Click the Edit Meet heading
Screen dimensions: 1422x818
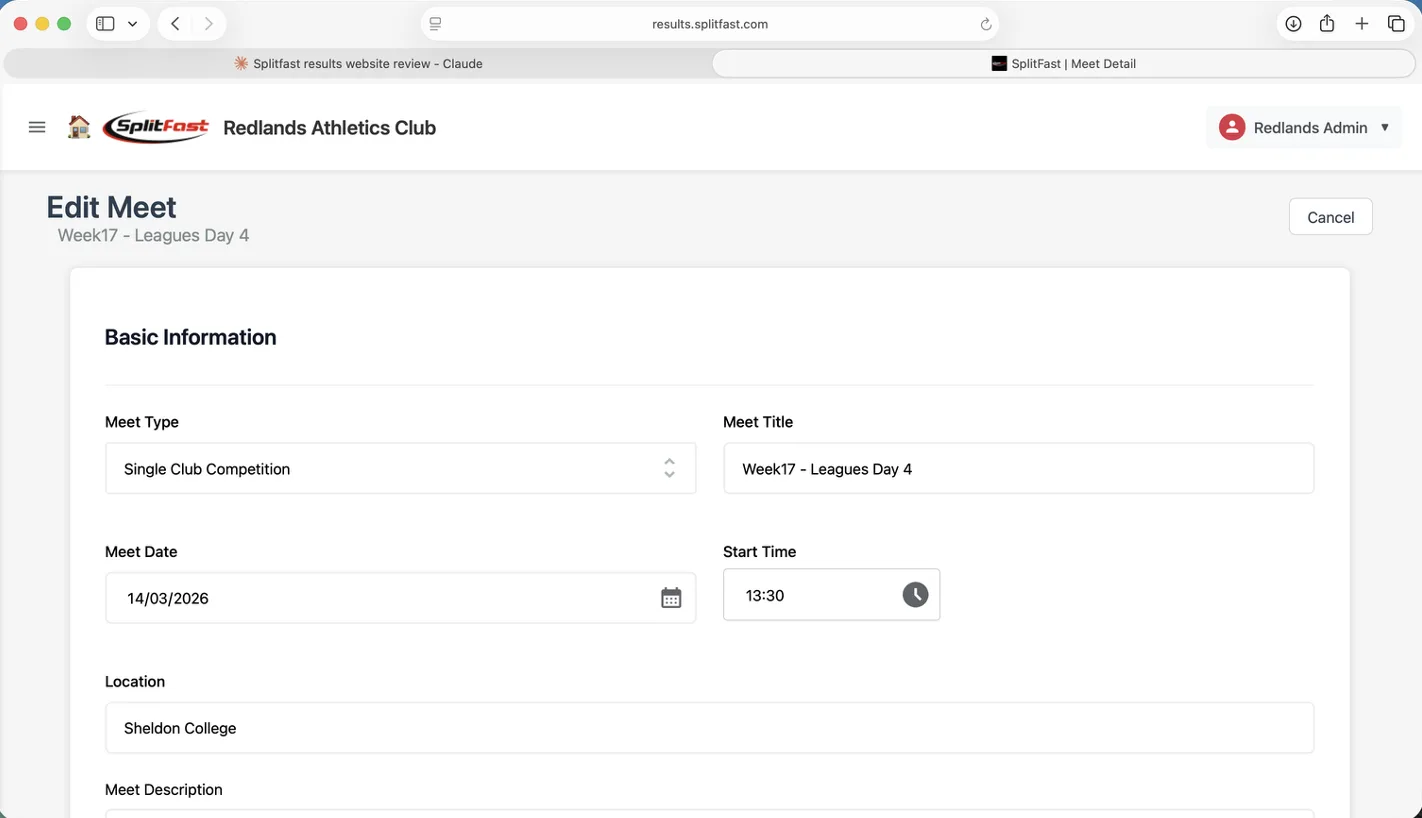(x=111, y=207)
